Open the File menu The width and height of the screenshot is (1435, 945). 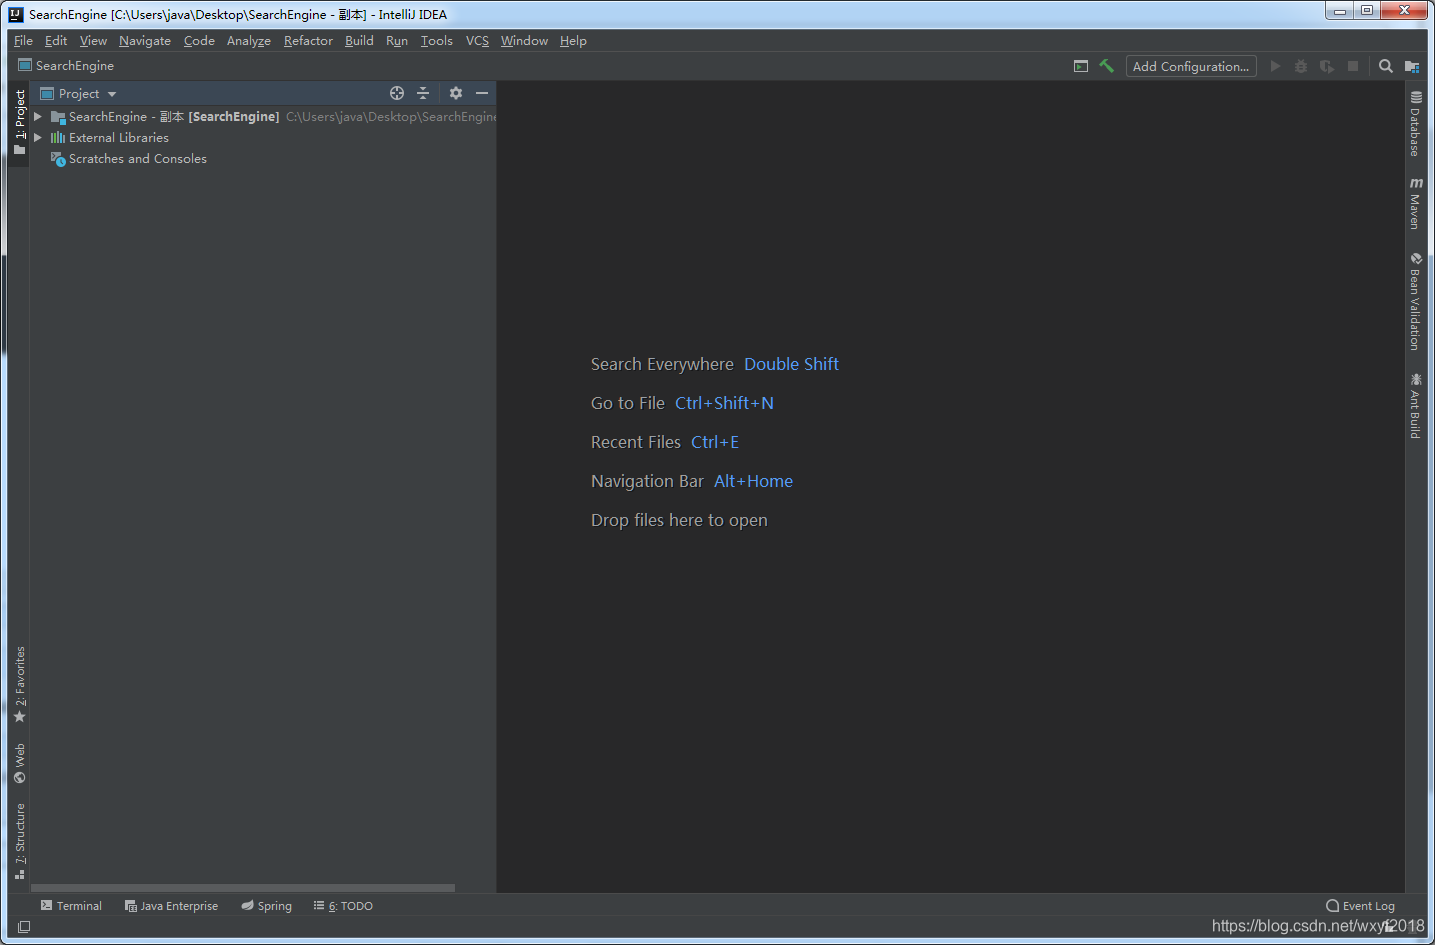point(23,41)
